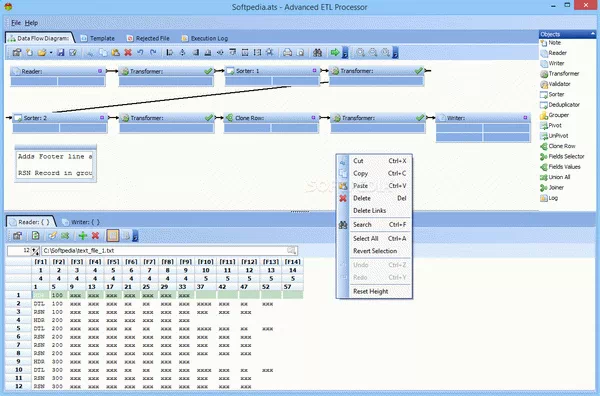Select the Reader block in the diagram

click(58, 76)
